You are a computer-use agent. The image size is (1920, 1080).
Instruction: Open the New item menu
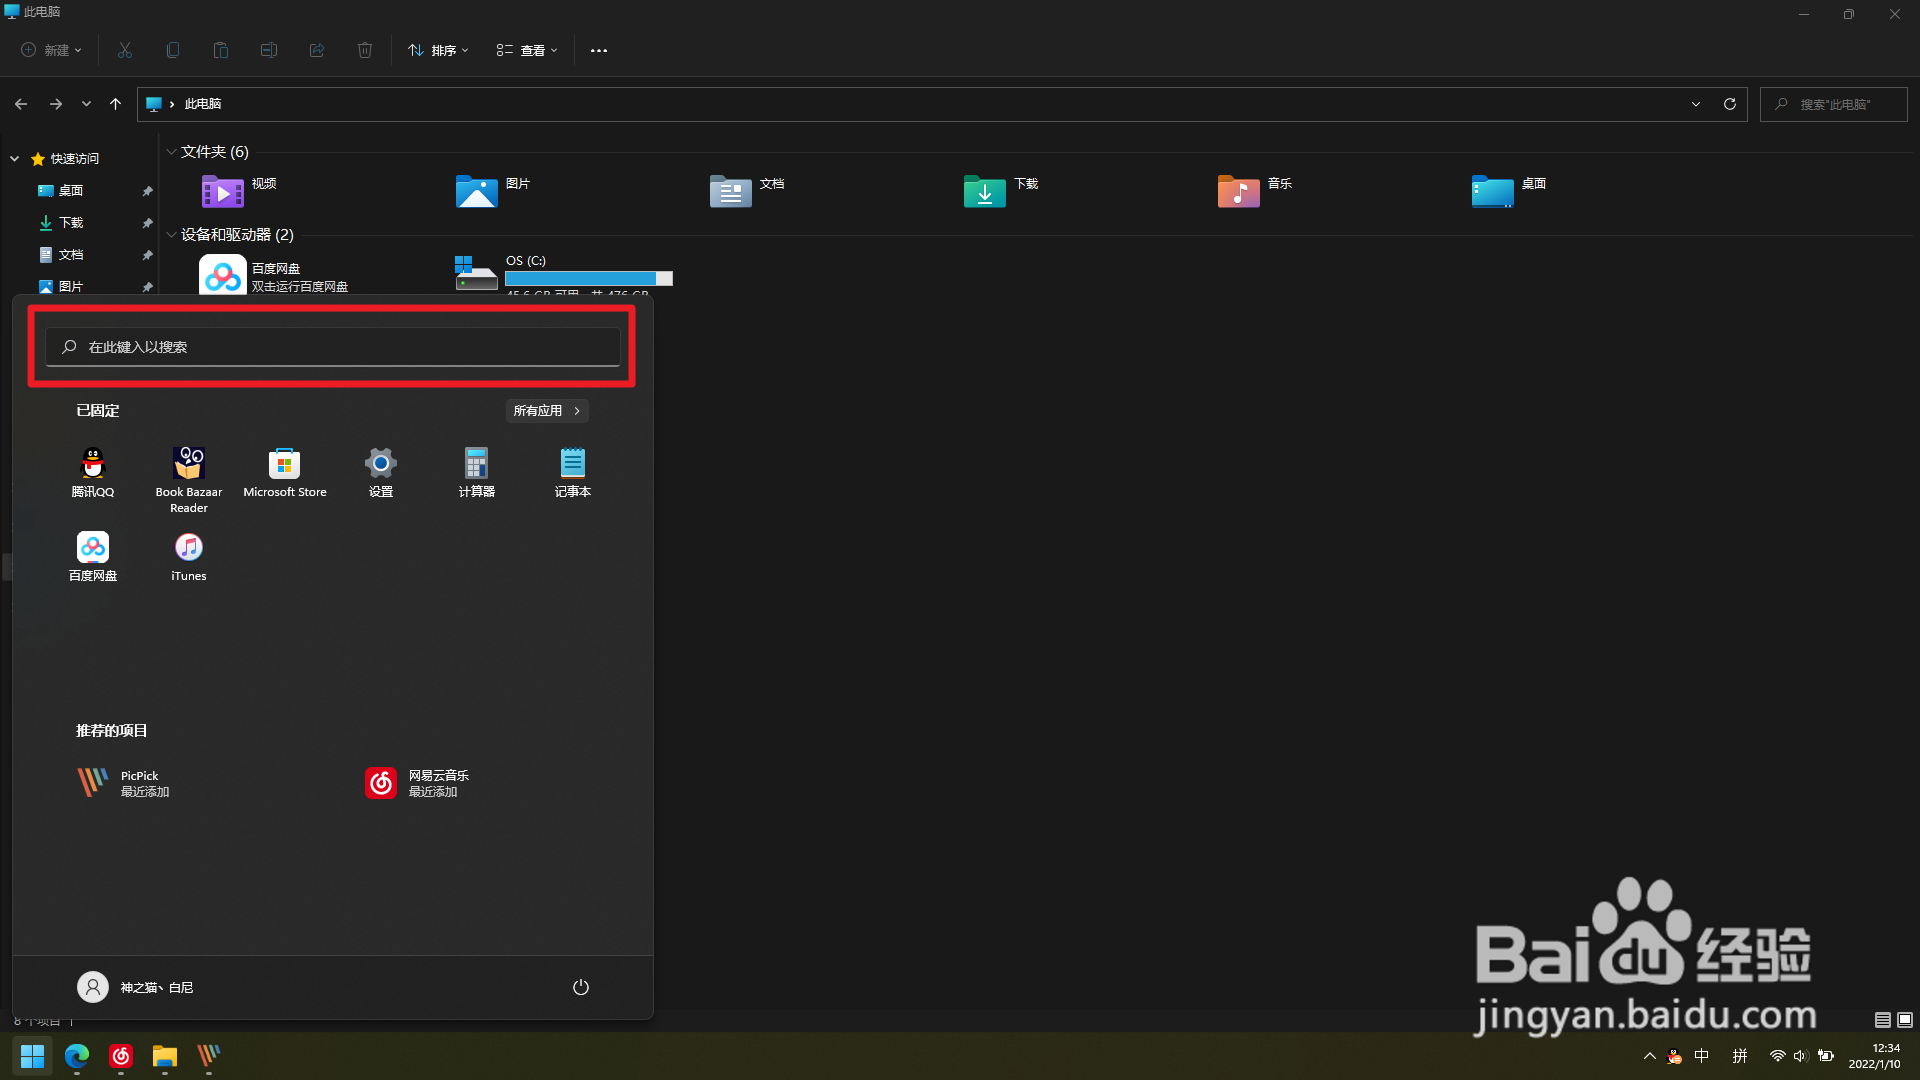52,50
